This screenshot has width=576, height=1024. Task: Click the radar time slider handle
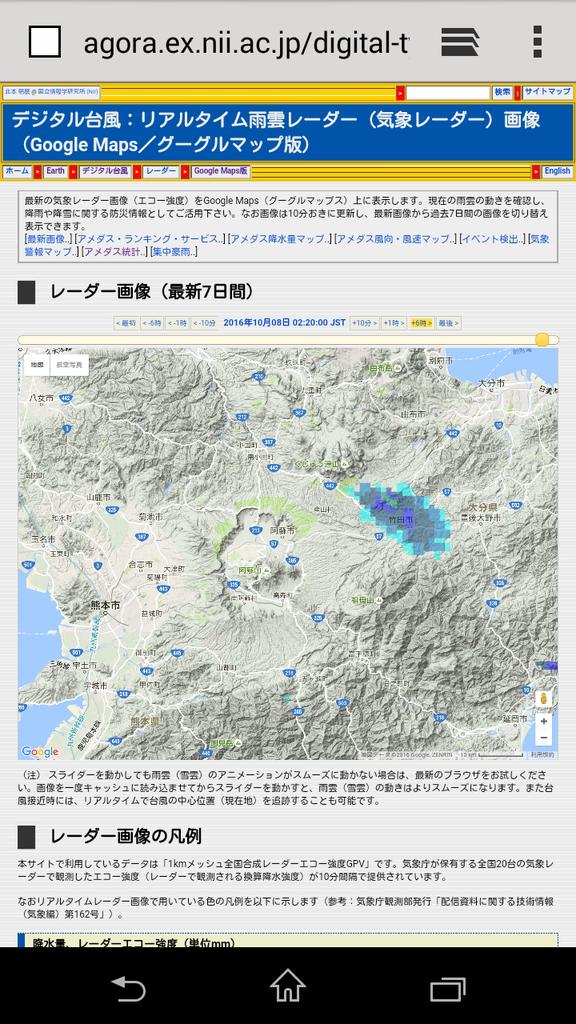541,340
